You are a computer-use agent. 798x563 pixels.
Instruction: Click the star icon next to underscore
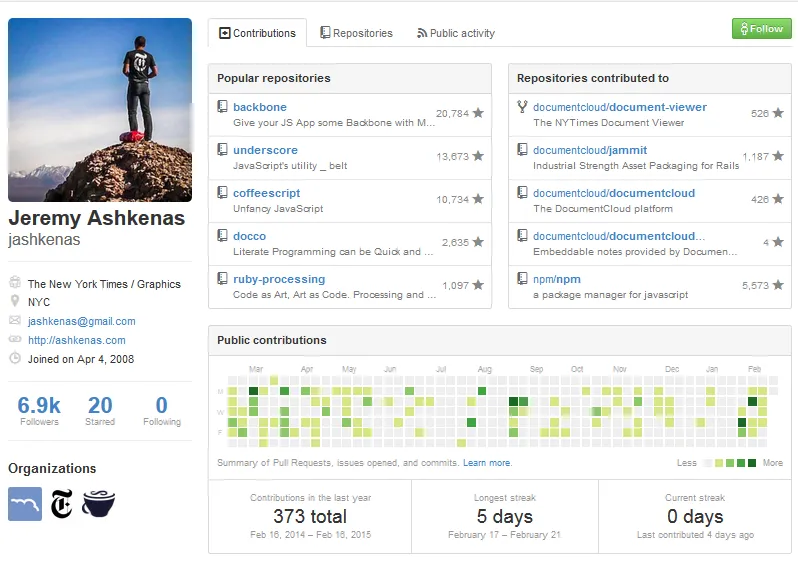[x=478, y=156]
